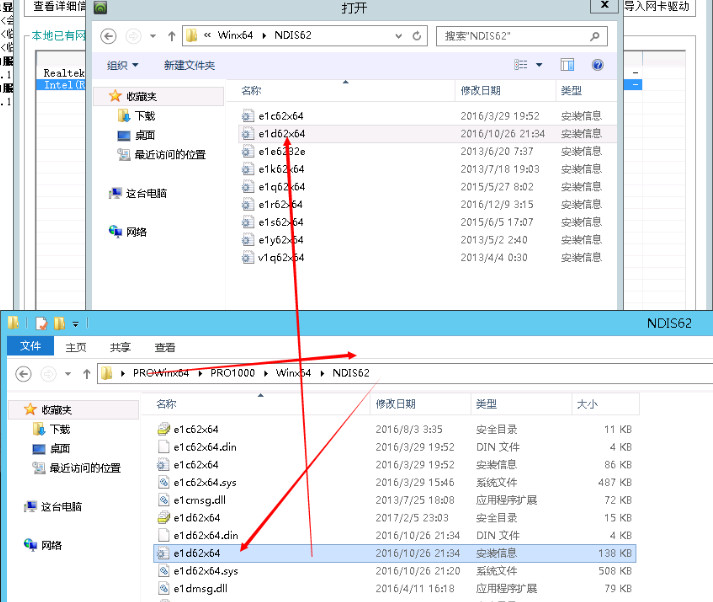Switch to the 共享 ribbon tab
Image resolution: width=713 pixels, height=602 pixels.
(120, 347)
